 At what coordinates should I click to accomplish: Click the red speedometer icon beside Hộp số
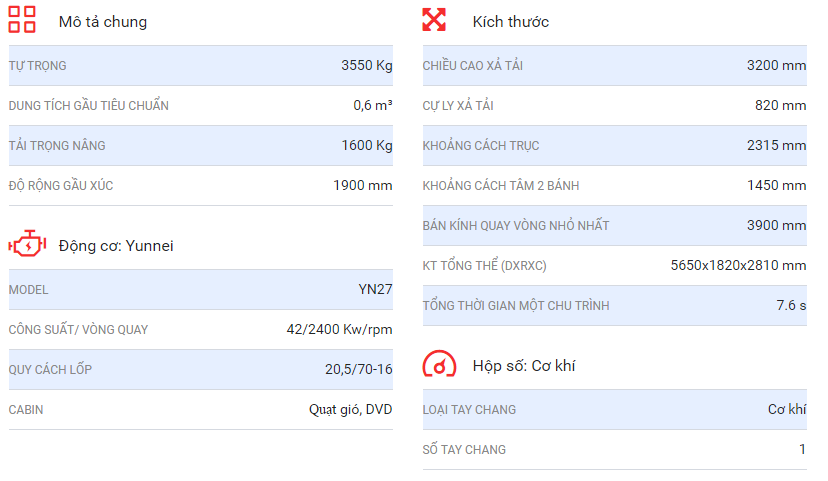[x=439, y=364]
